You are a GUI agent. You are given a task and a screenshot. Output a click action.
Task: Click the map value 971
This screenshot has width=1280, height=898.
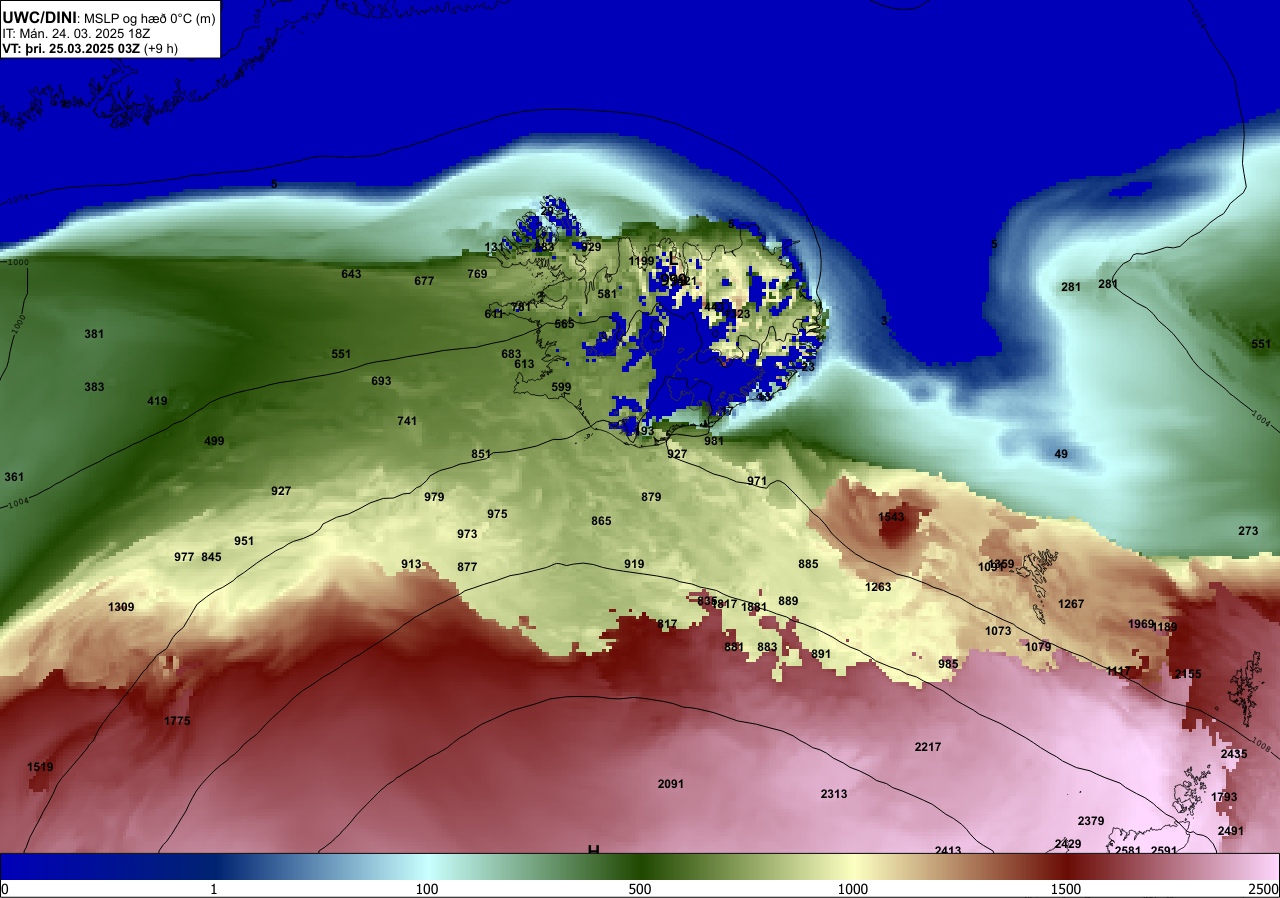757,481
